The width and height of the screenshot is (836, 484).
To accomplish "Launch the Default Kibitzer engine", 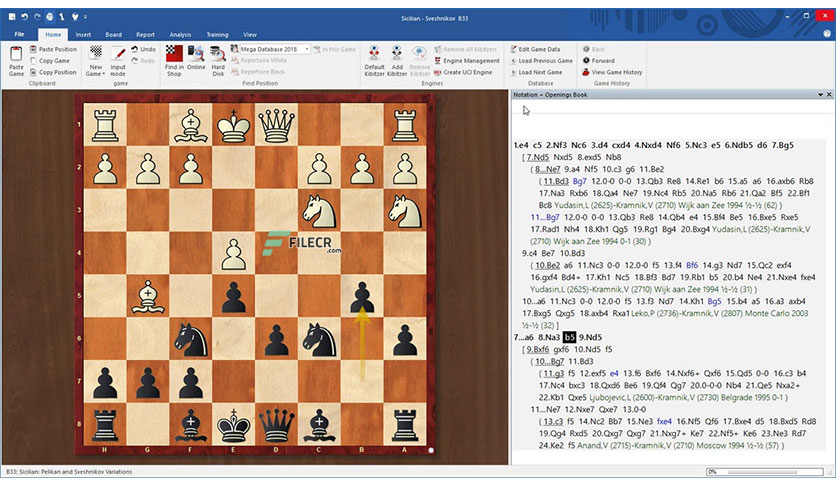I will pos(374,61).
